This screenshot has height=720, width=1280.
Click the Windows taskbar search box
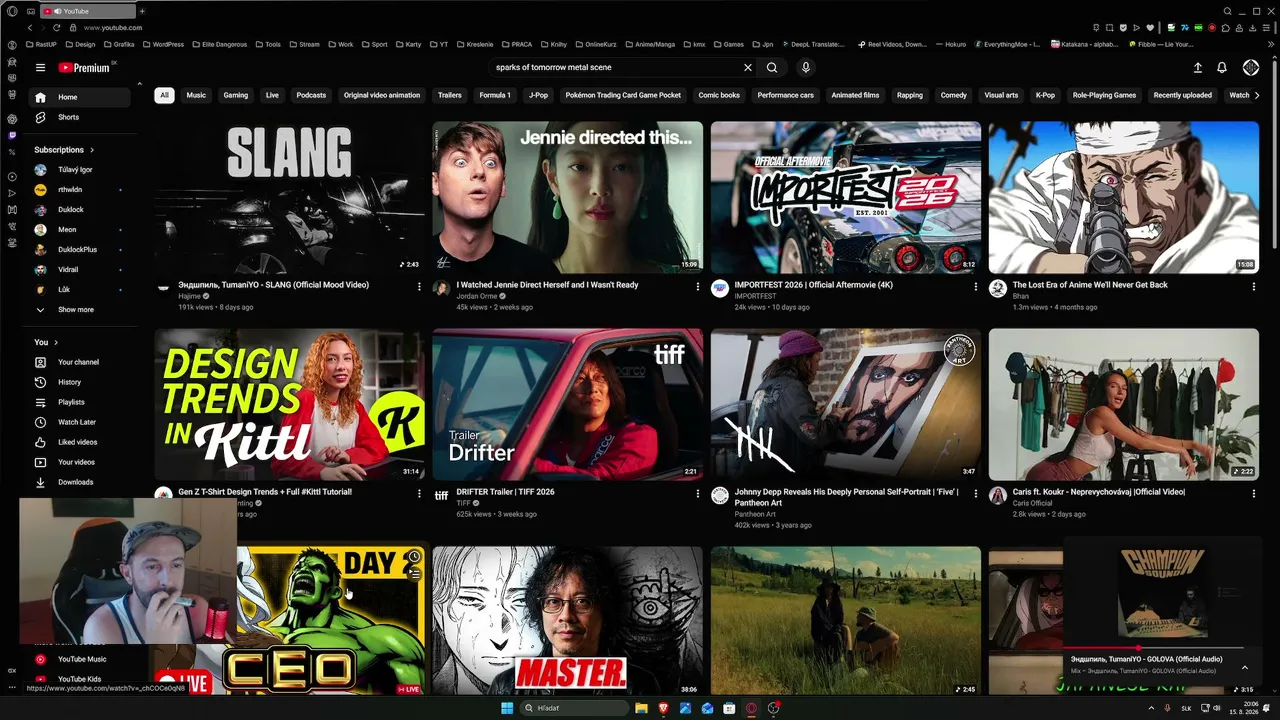click(574, 708)
